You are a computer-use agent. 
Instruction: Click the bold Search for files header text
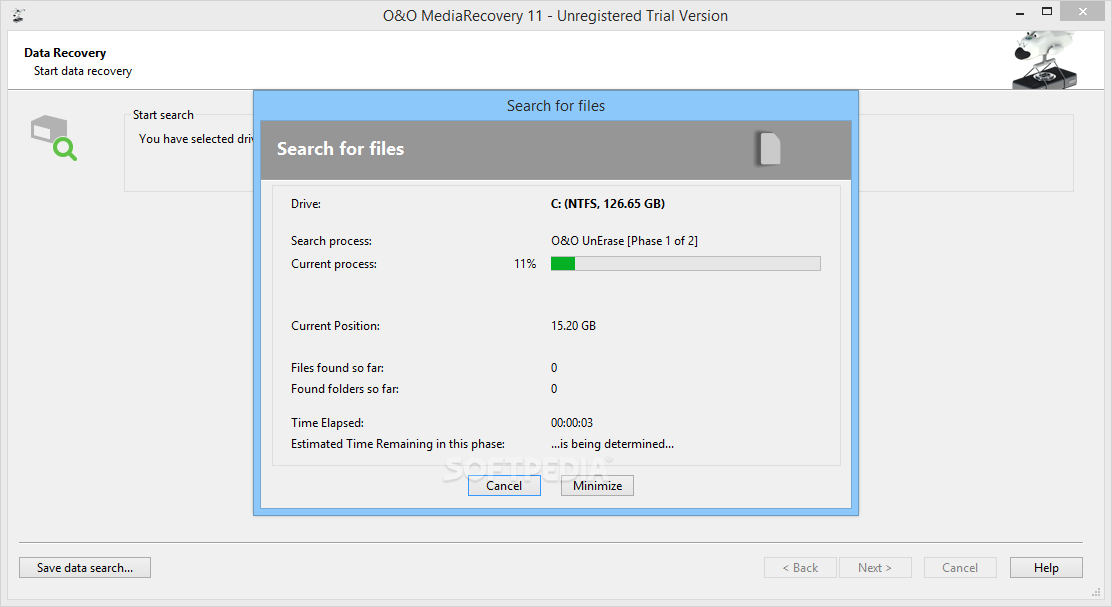pos(340,149)
